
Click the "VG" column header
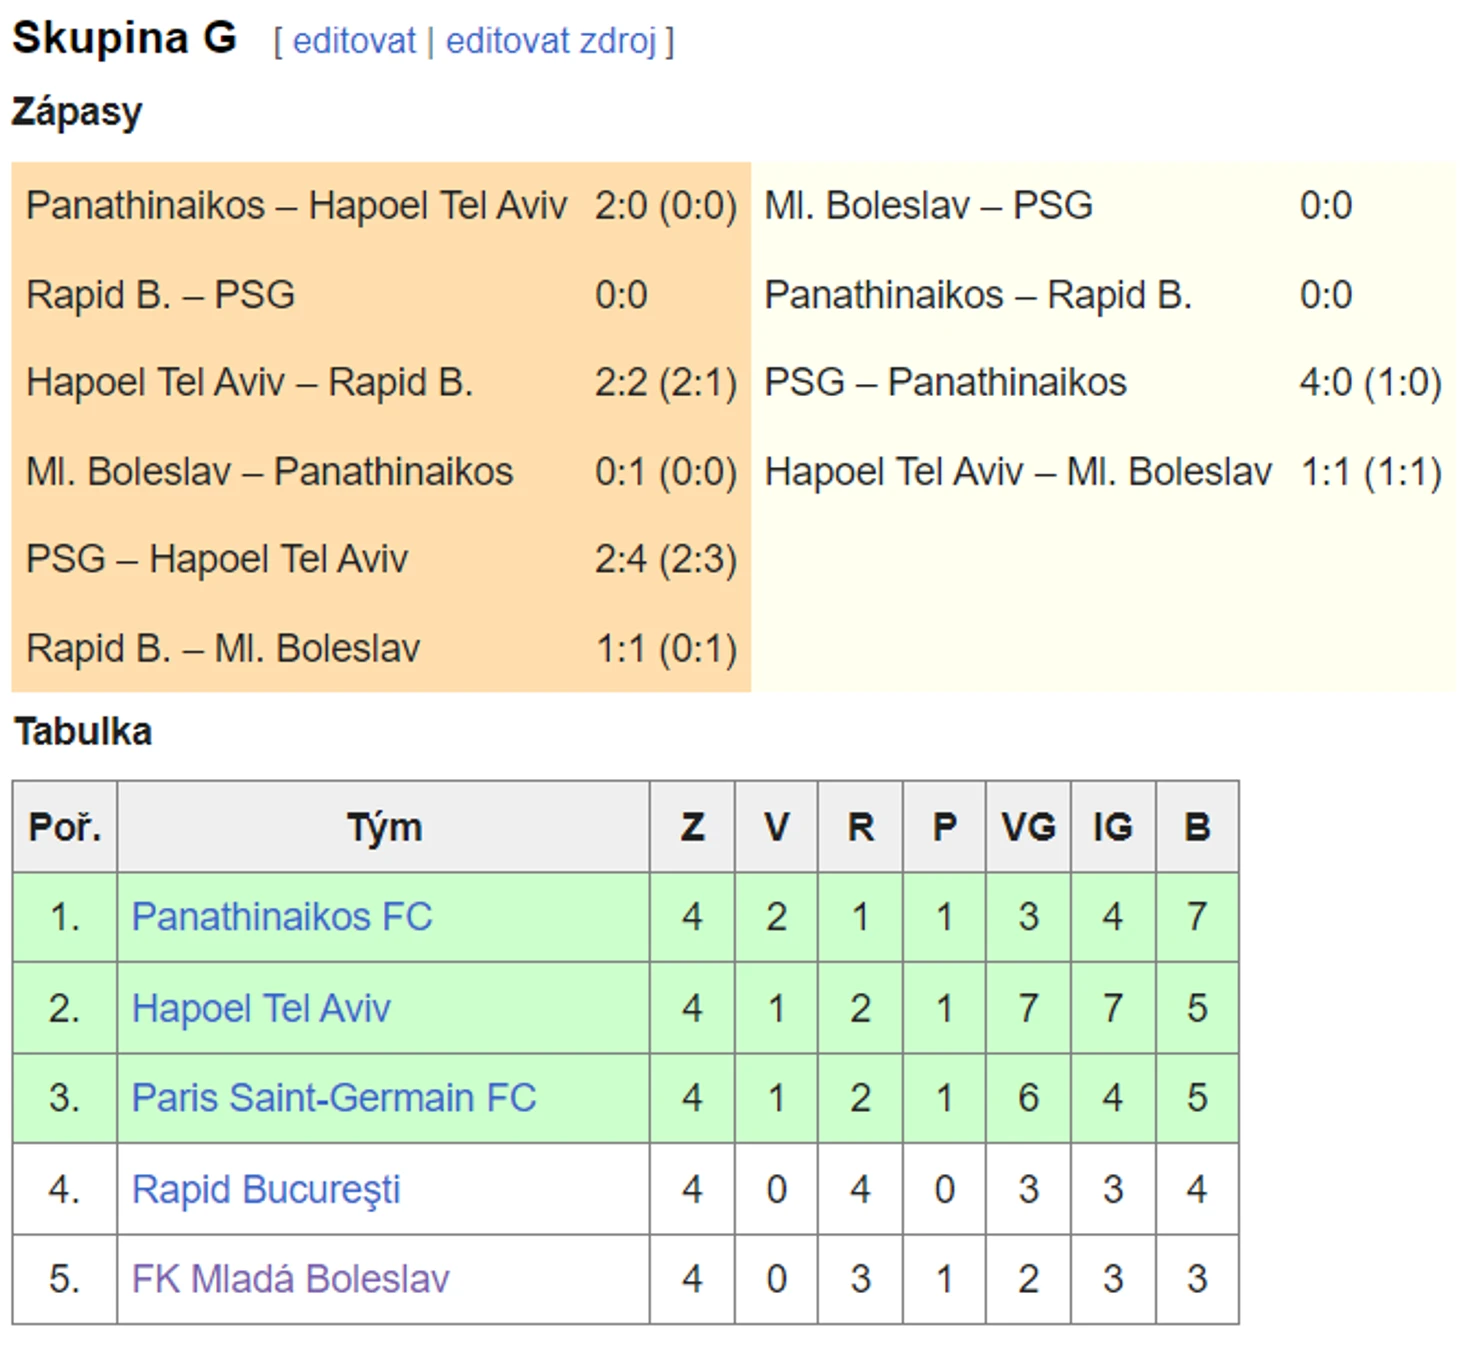pos(1028,827)
